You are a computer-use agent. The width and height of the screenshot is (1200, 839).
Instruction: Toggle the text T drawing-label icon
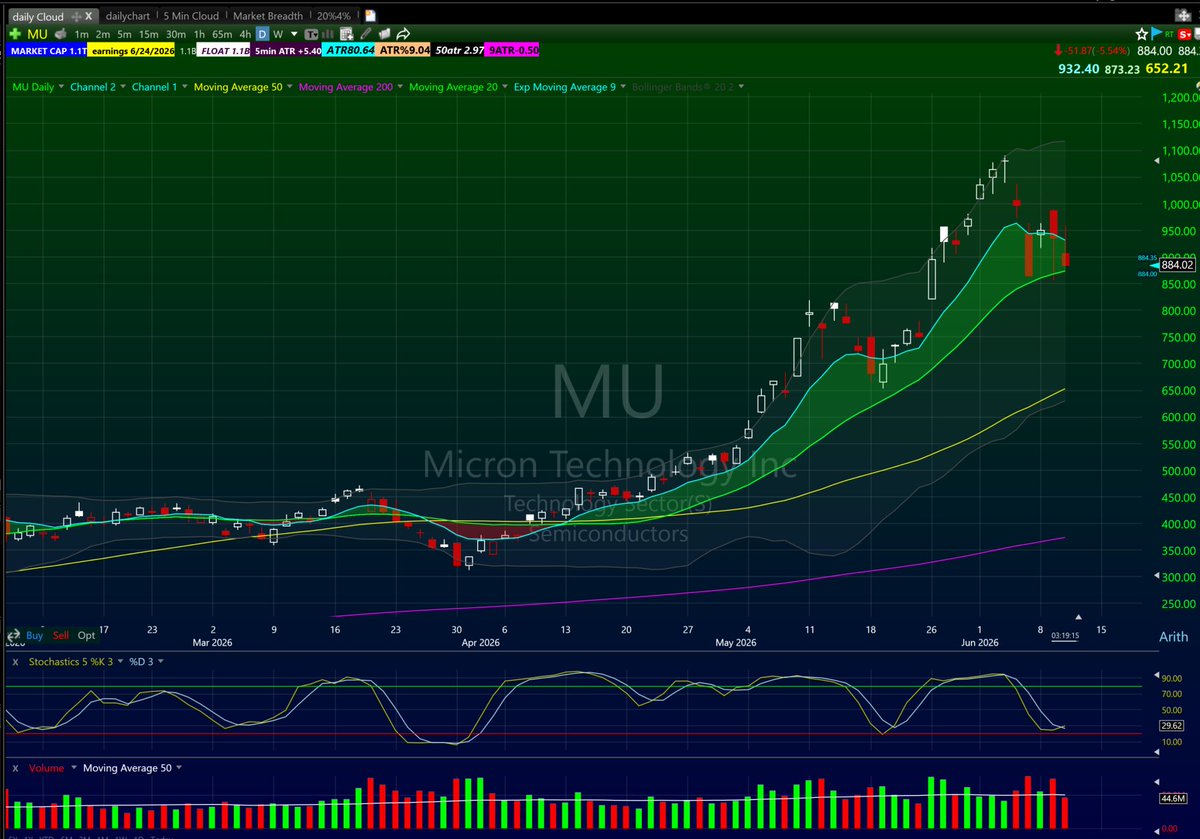click(x=312, y=34)
